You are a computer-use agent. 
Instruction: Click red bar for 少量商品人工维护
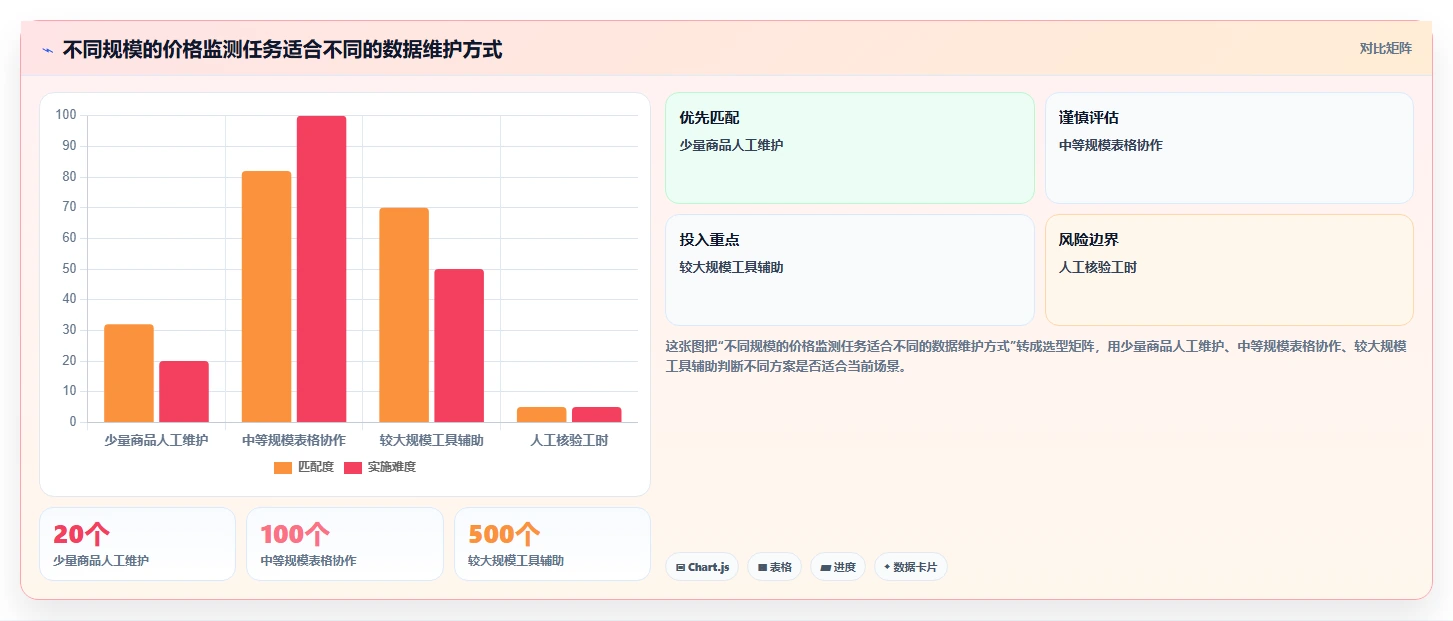click(x=184, y=391)
